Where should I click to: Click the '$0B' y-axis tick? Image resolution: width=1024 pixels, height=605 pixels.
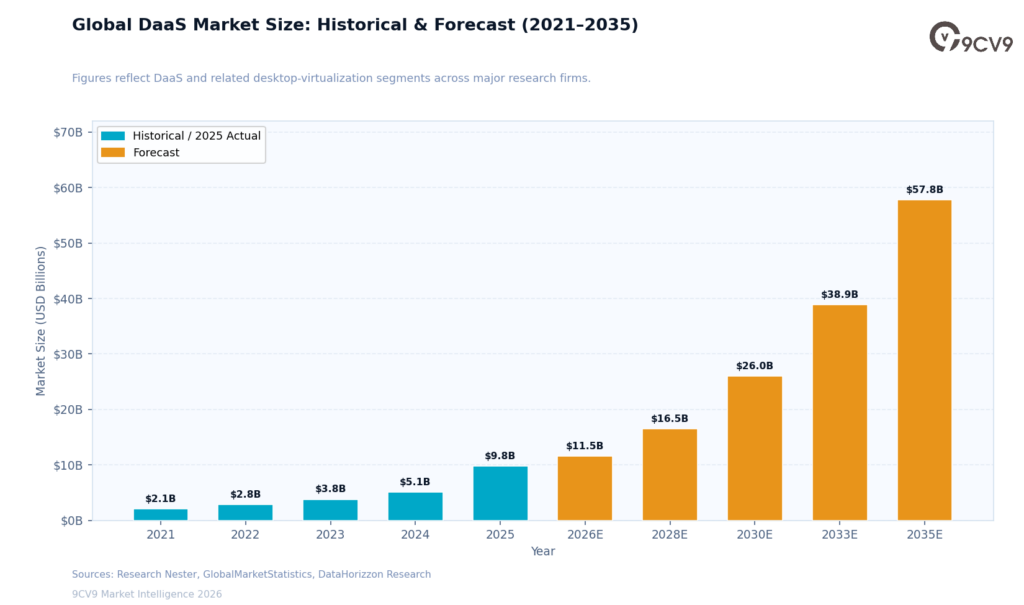point(72,521)
